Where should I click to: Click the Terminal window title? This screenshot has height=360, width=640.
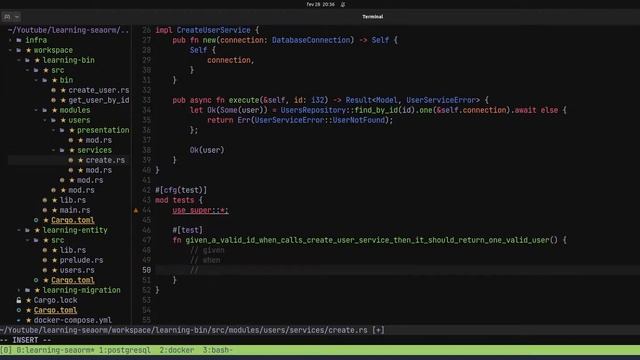point(372,17)
